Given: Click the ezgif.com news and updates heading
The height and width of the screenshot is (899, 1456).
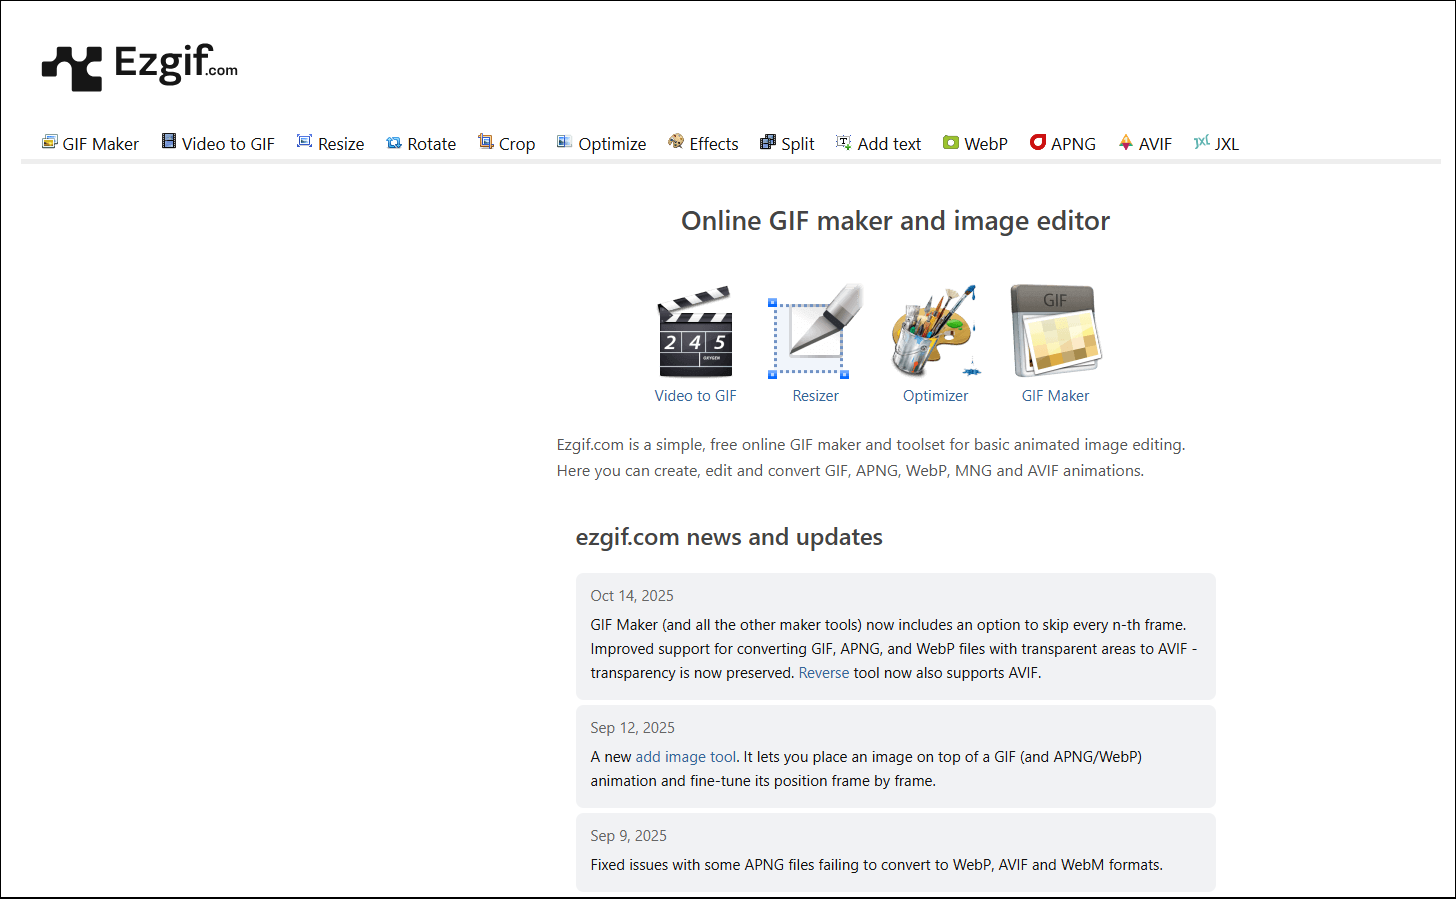Looking at the screenshot, I should click(x=729, y=537).
